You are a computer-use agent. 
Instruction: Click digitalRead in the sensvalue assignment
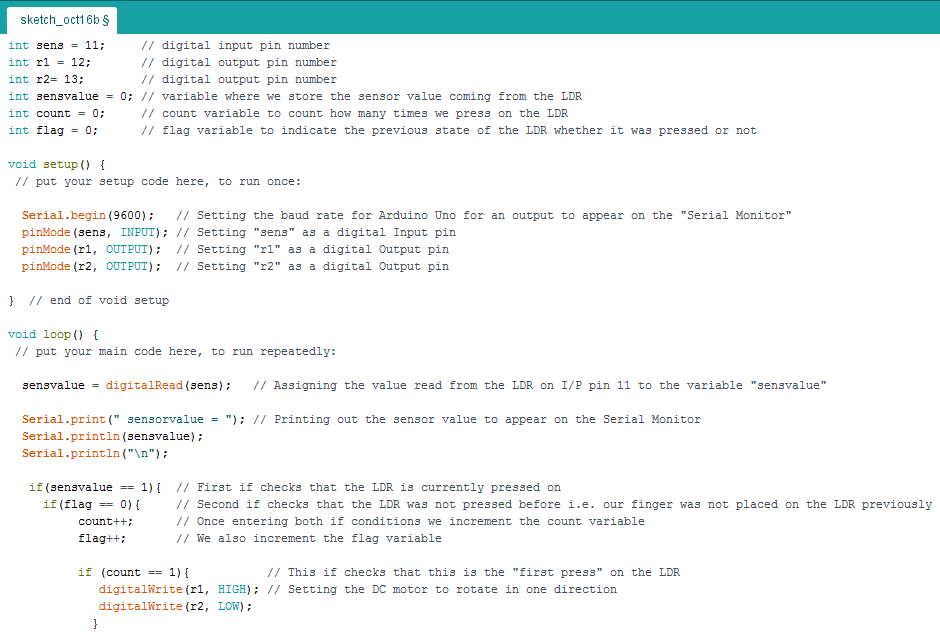(144, 385)
